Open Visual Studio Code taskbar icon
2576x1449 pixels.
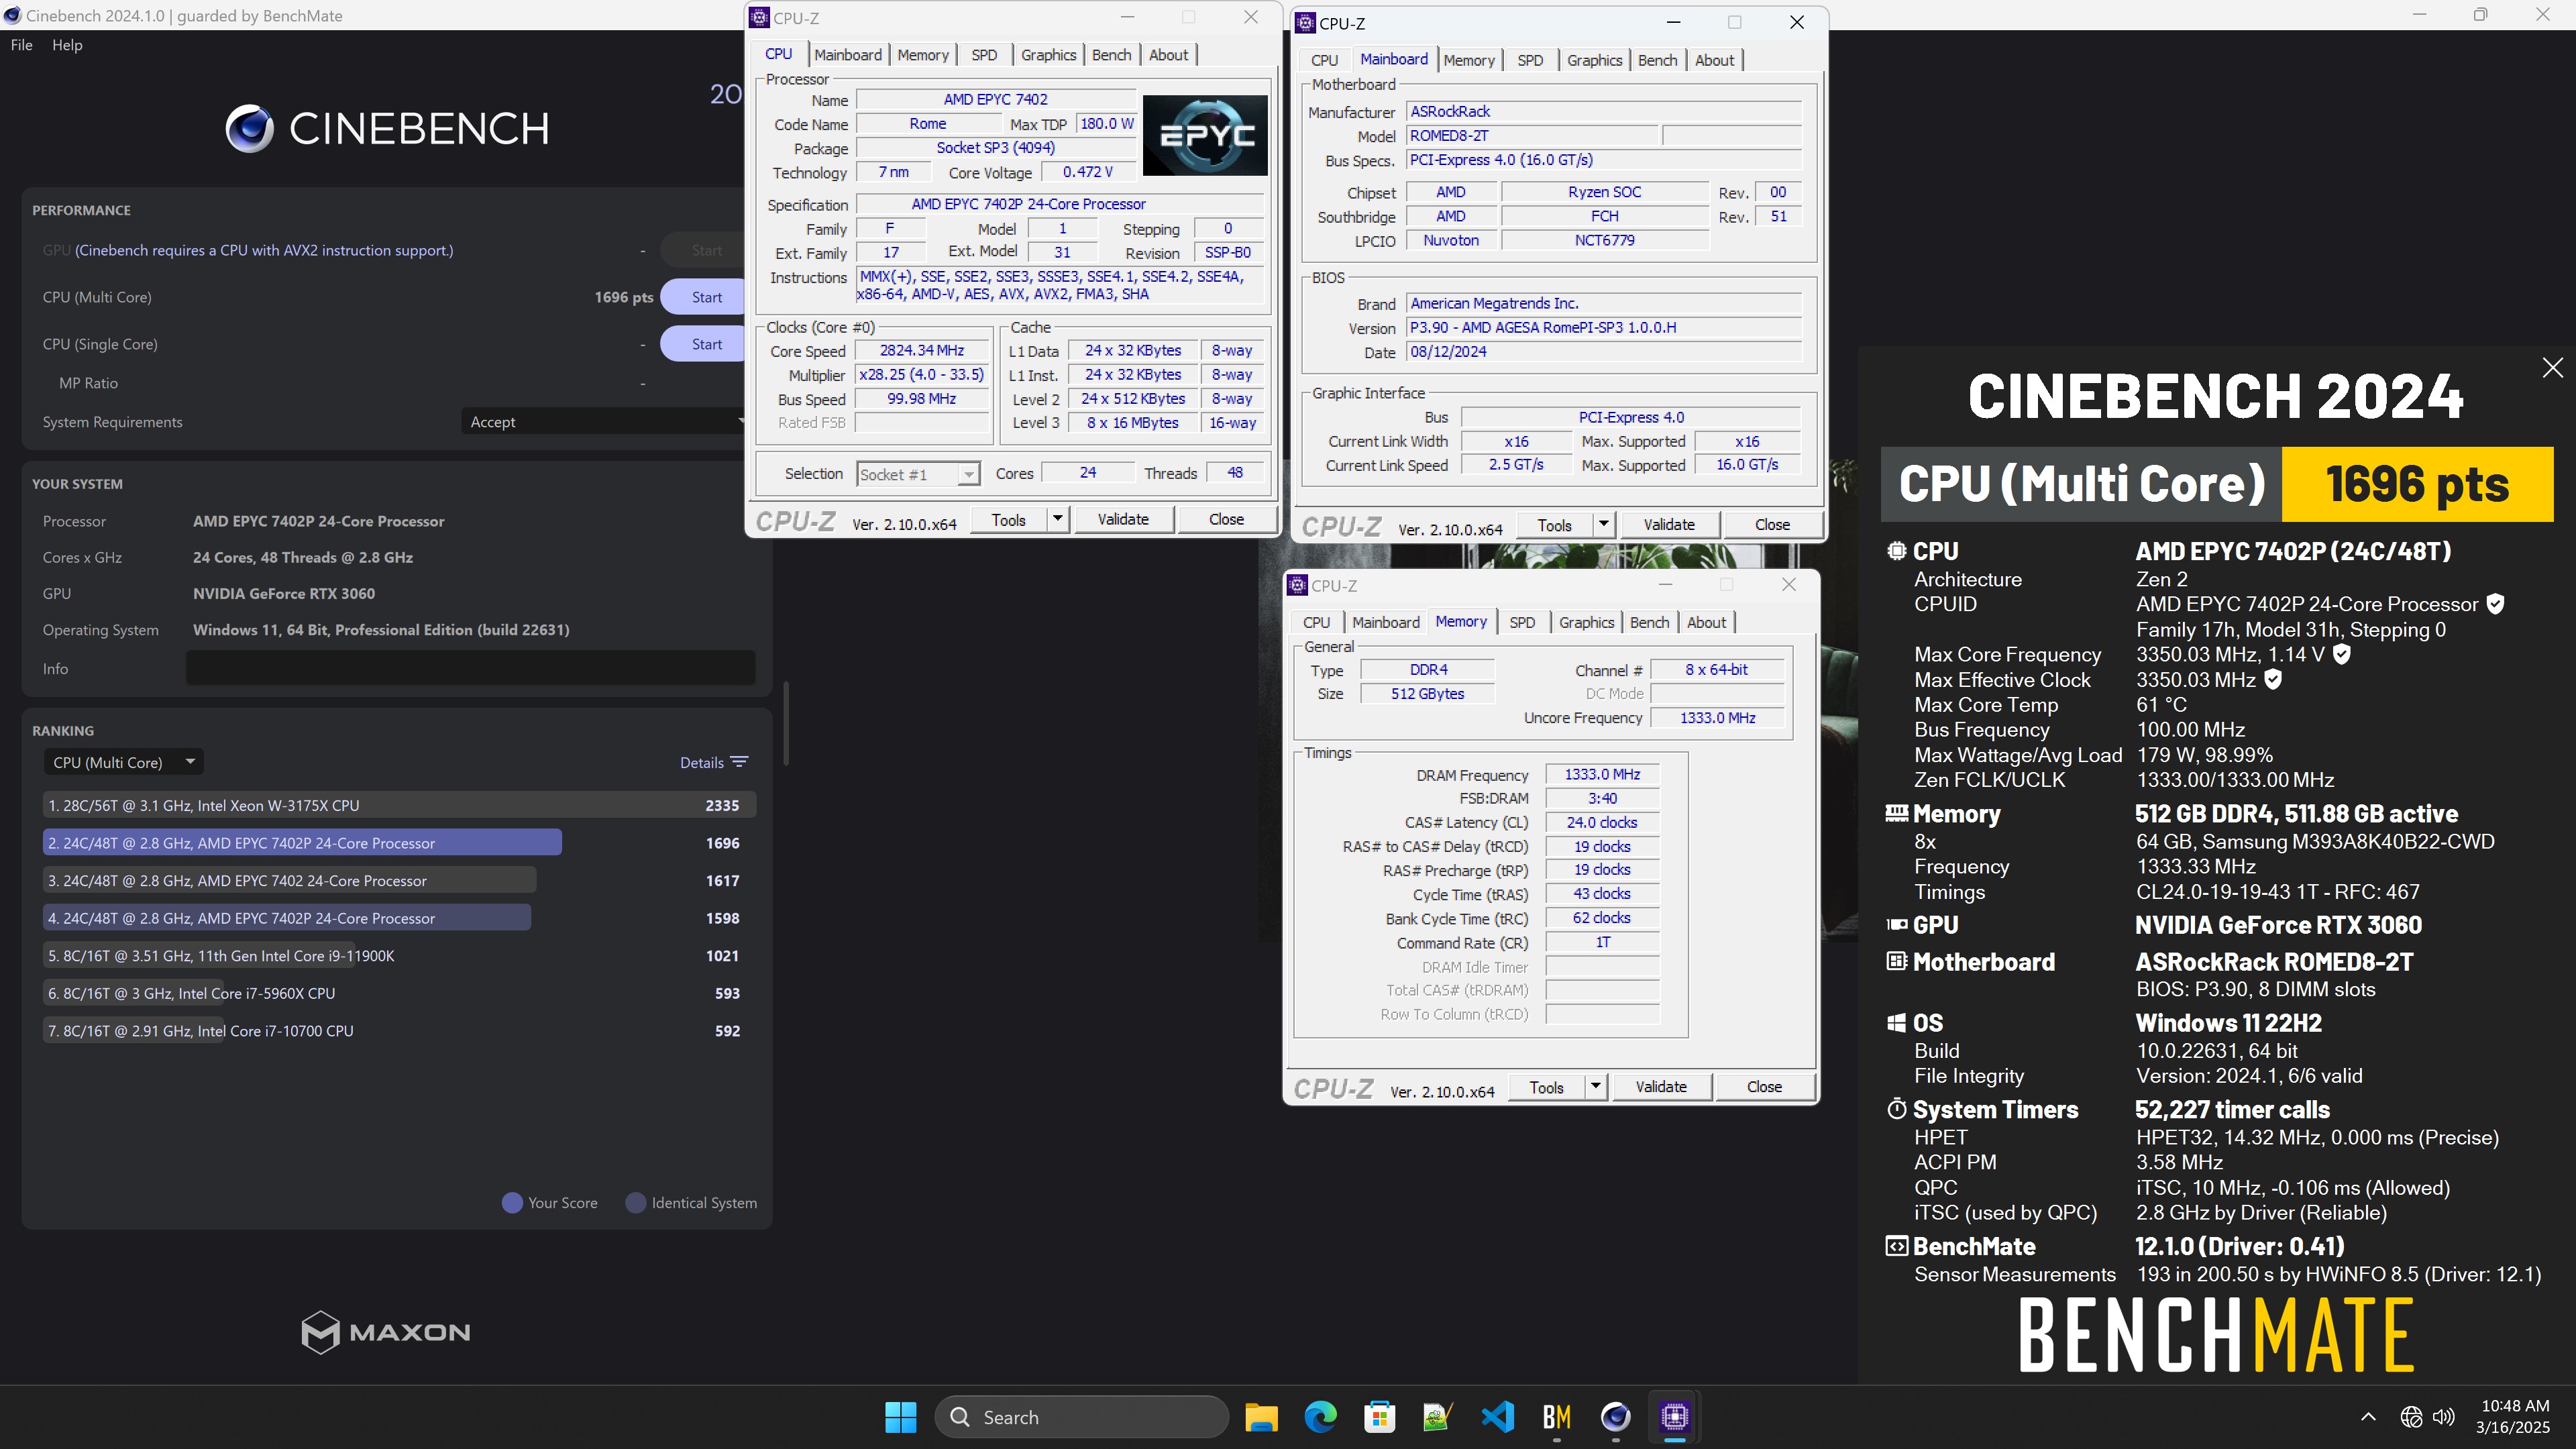click(1498, 1417)
